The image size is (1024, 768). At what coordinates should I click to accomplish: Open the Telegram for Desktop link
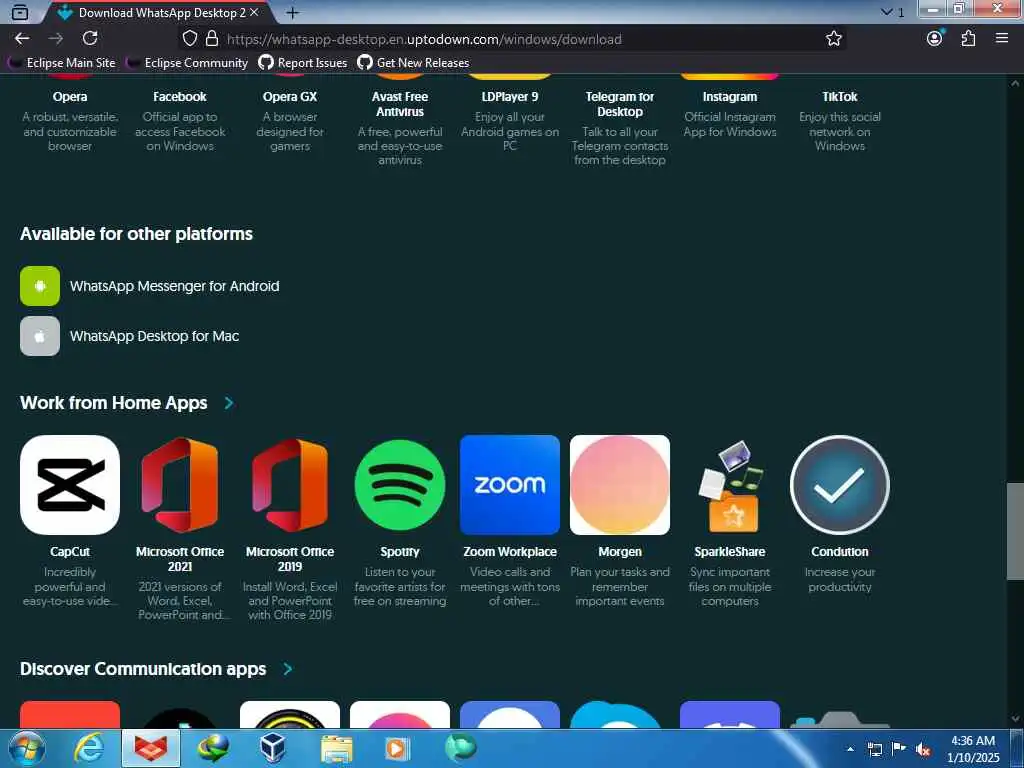coord(620,104)
